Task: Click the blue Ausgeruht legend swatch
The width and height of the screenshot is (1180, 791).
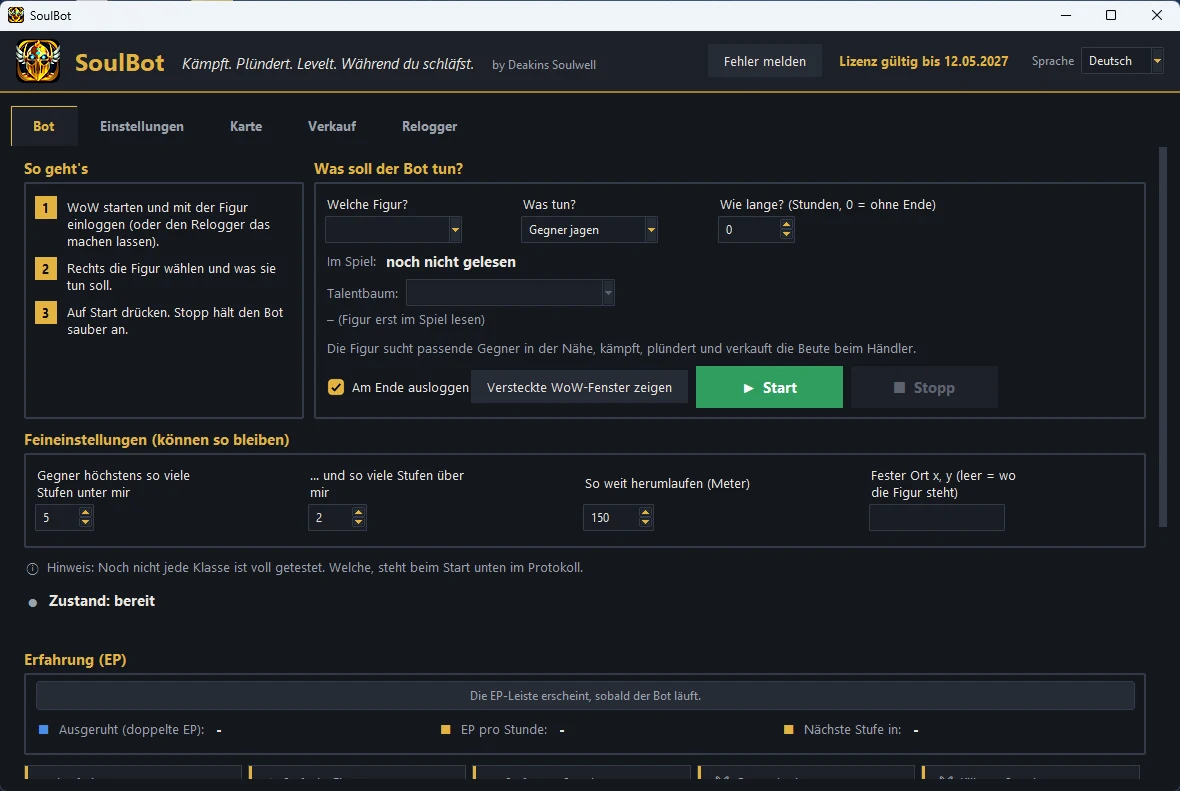Action: tap(44, 730)
